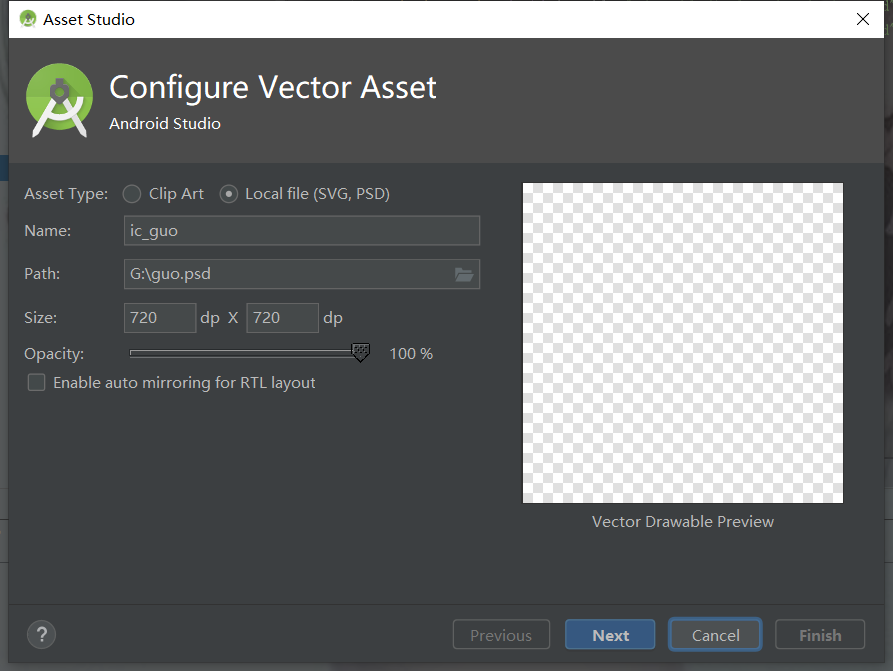Click the Vector Drawable Preview area
Screen dimensions: 893x671
click(682, 341)
